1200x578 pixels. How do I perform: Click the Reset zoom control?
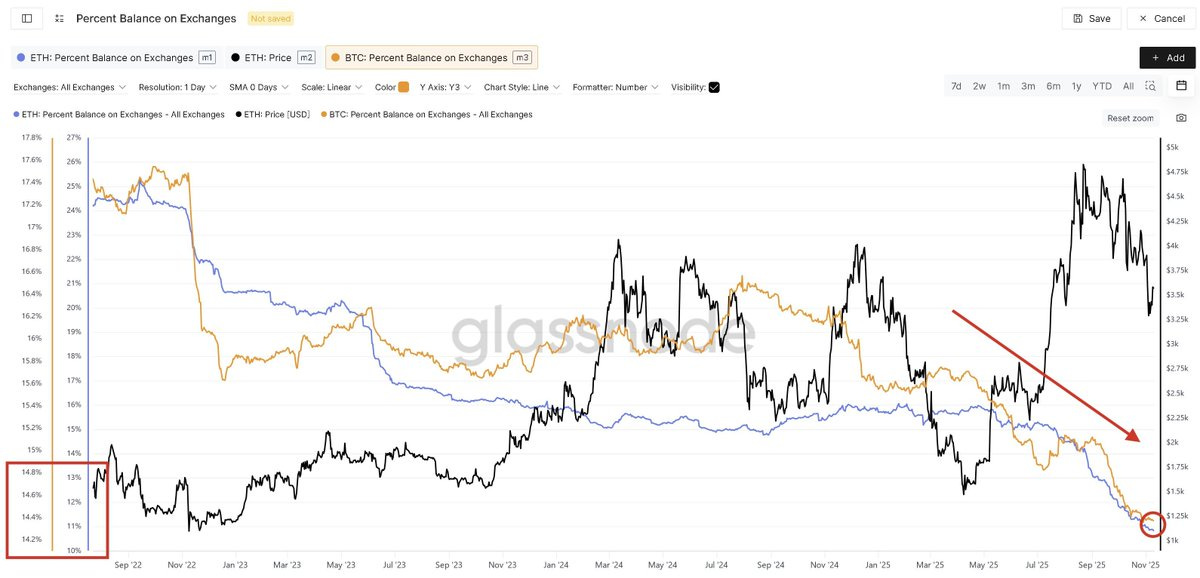click(x=1129, y=118)
